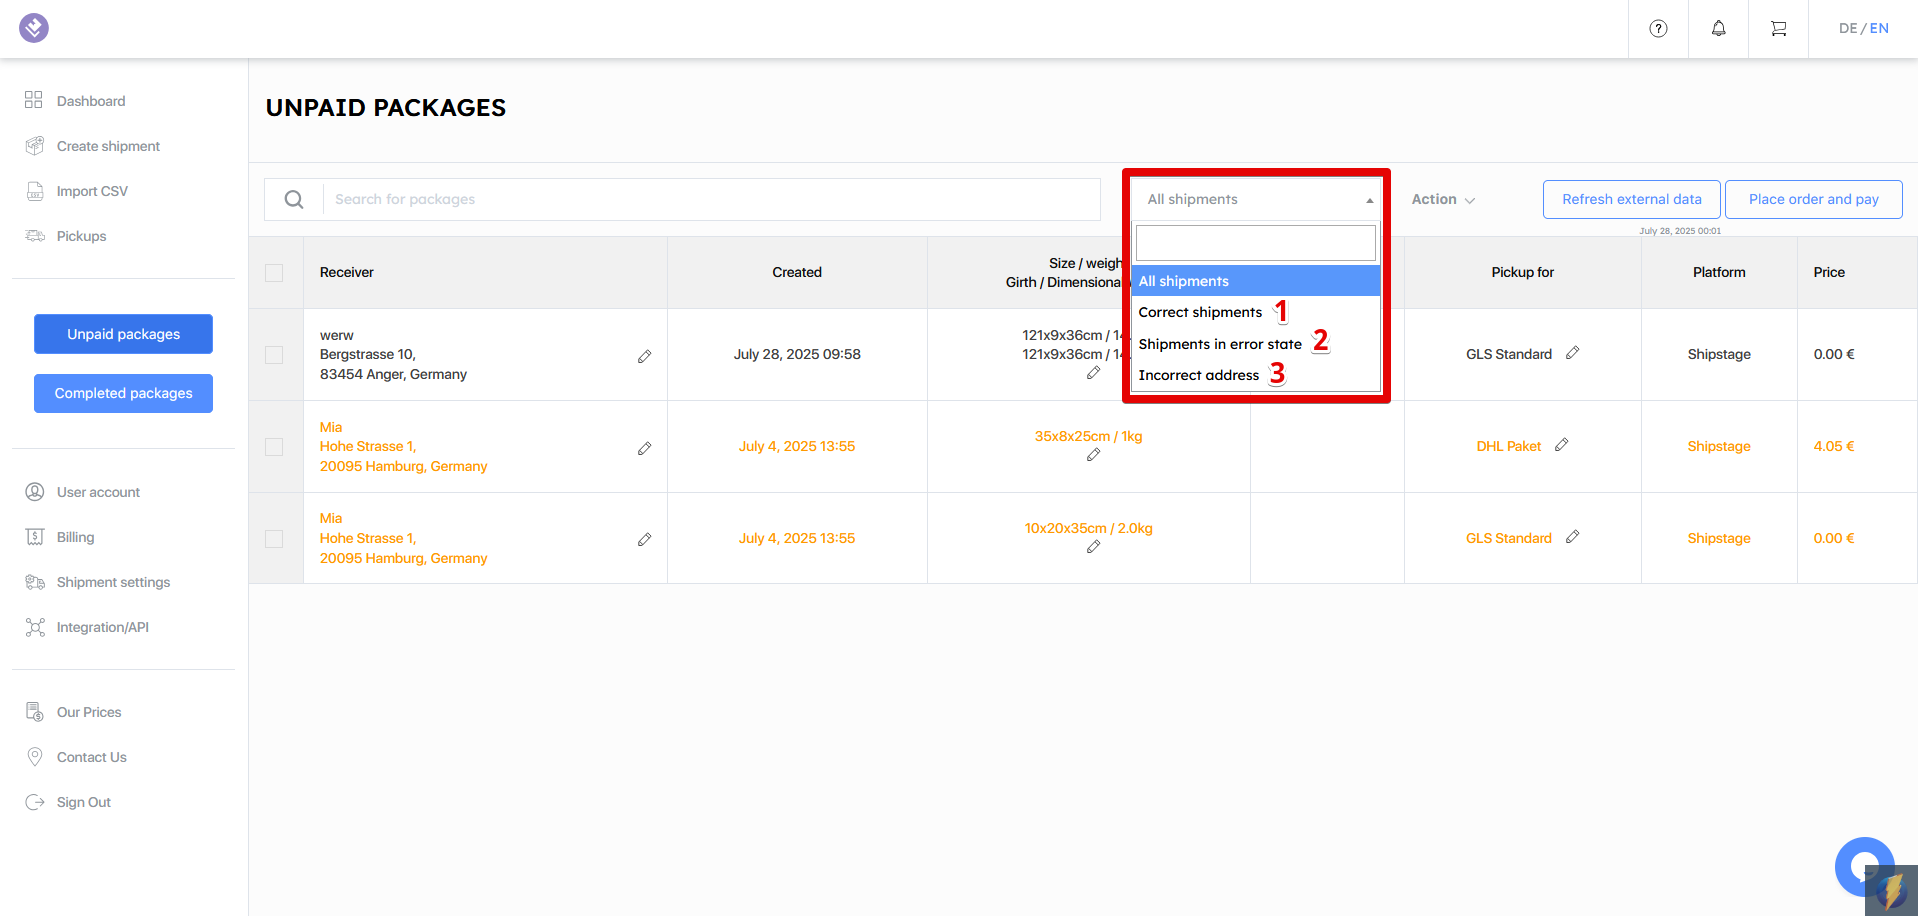Go to Import CSV in sidebar
The height and width of the screenshot is (916, 1918).
point(92,191)
